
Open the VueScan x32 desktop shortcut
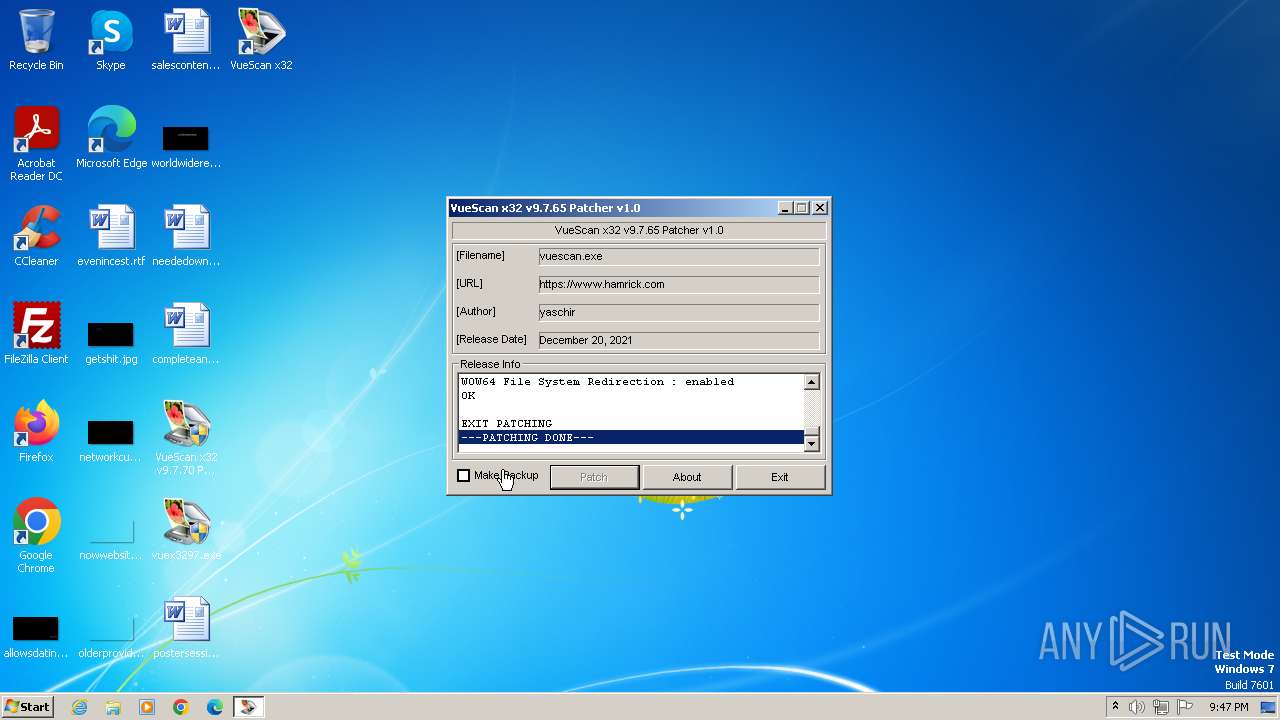coord(261,40)
